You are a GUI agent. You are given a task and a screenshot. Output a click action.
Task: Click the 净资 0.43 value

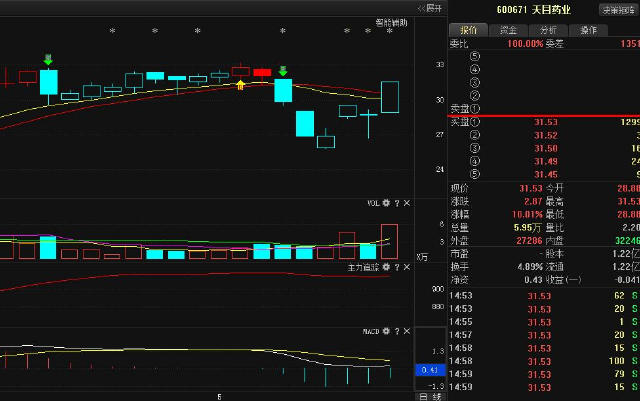pyautogui.click(x=533, y=280)
